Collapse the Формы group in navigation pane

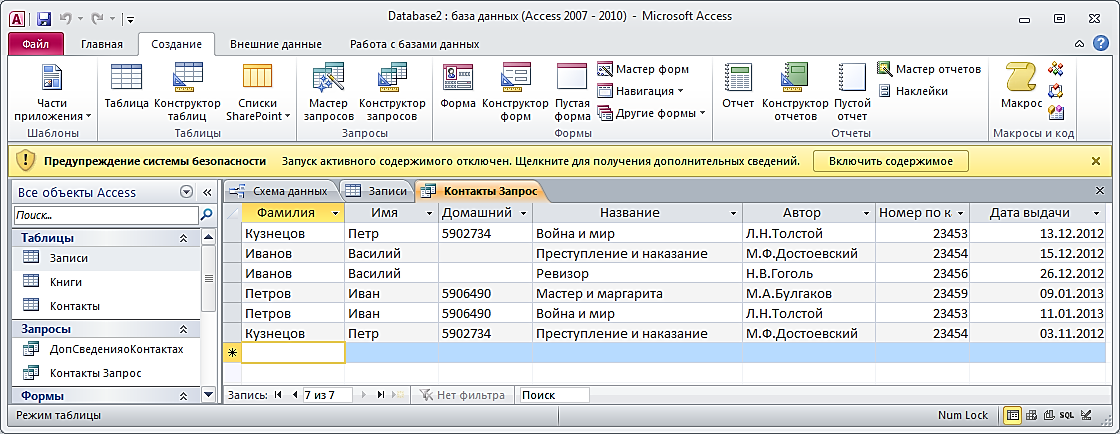[184, 395]
